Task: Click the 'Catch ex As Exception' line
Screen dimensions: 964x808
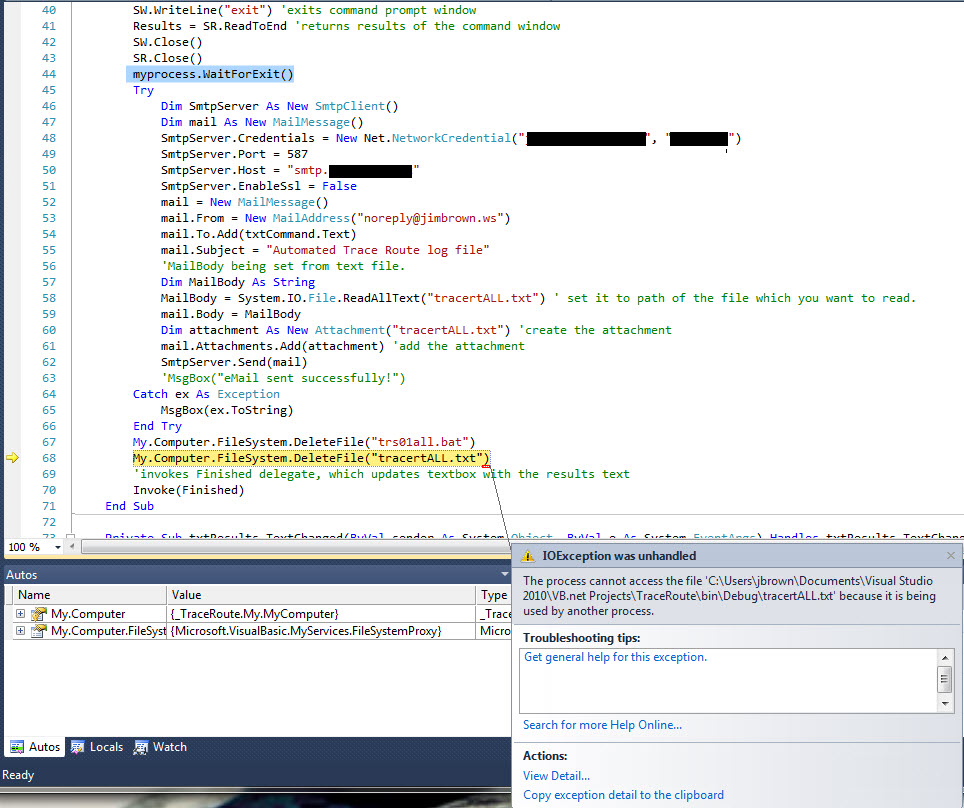Action: point(206,394)
